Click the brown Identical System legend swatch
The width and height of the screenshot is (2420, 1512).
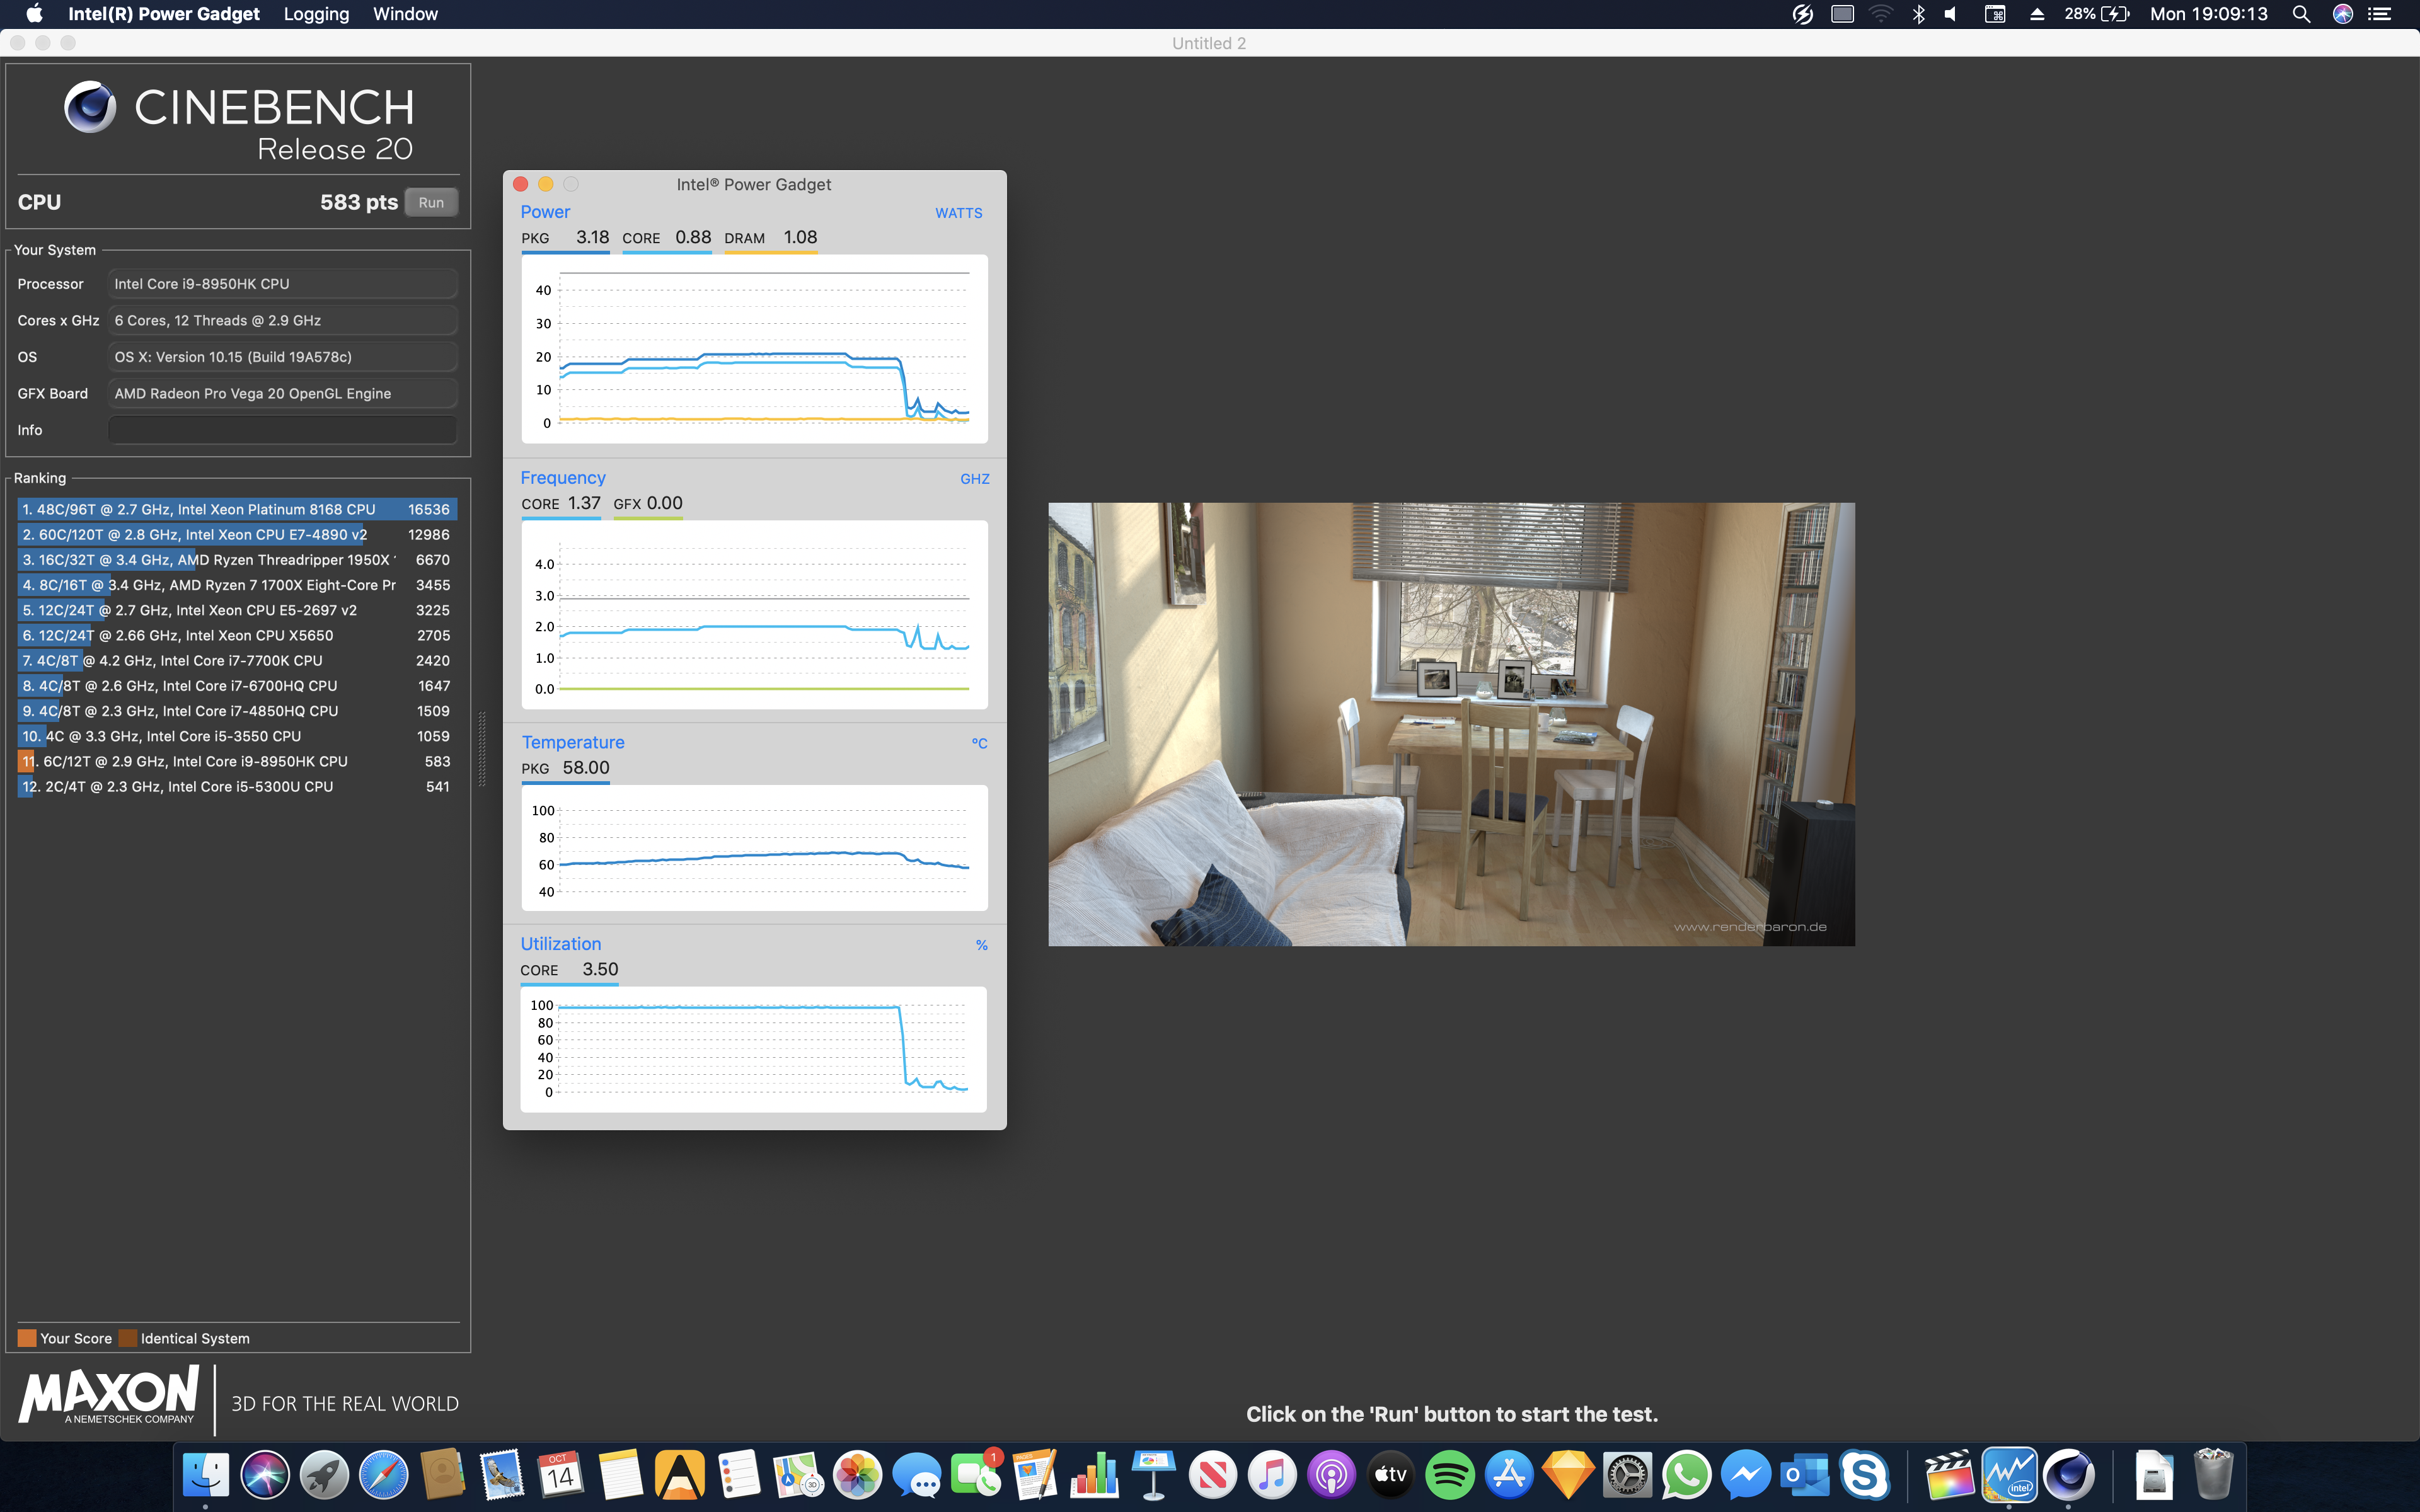tap(127, 1338)
